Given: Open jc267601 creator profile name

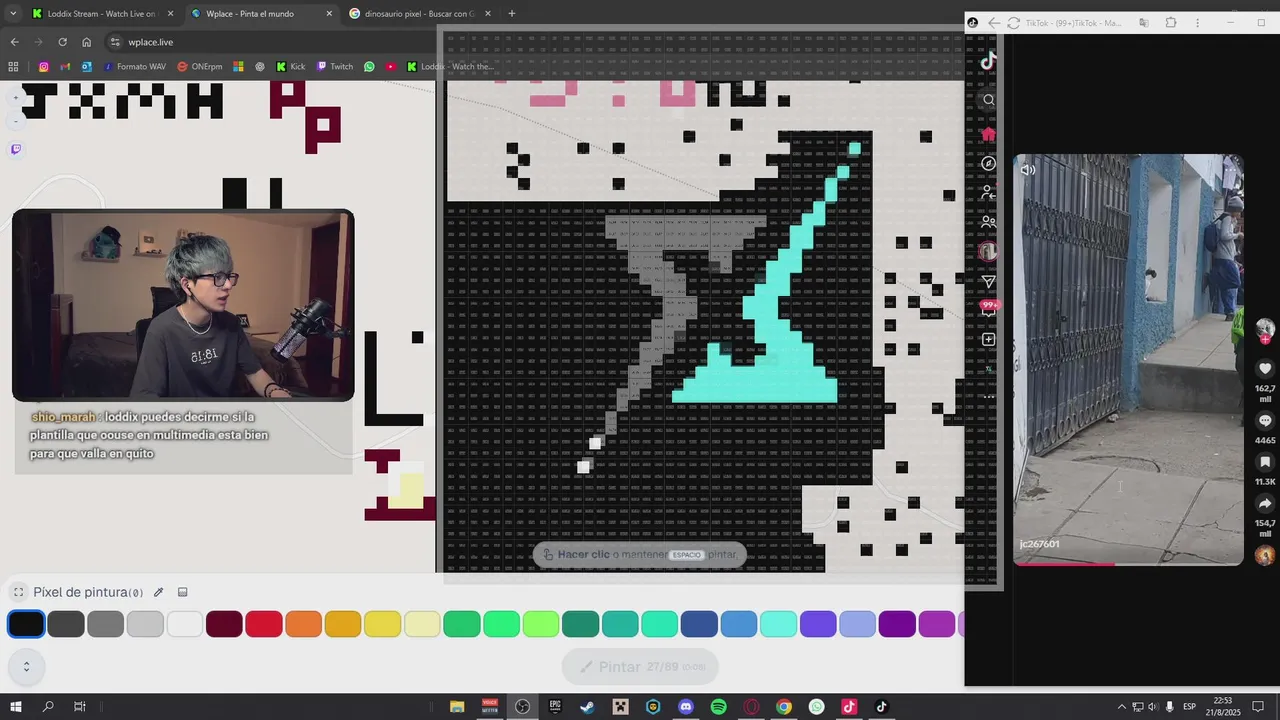Looking at the screenshot, I should click(1039, 544).
